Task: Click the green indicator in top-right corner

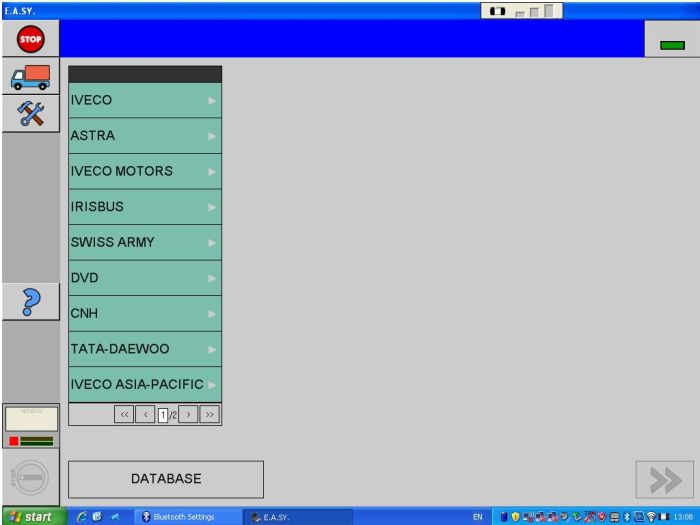Action: click(x=672, y=45)
